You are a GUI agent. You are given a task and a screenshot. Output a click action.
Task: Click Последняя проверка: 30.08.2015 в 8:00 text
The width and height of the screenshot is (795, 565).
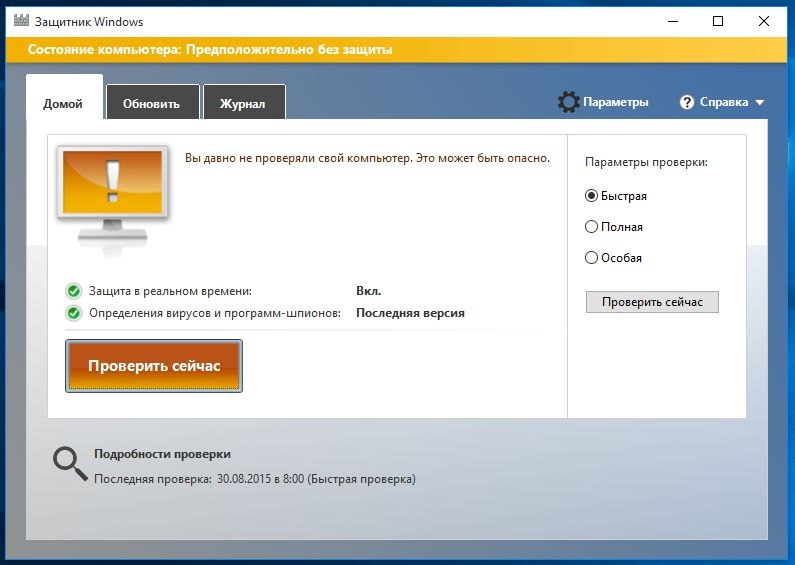[x=255, y=479]
